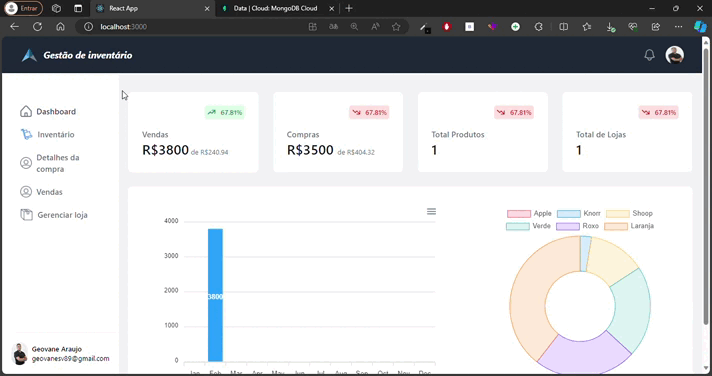Open the user avatar in header
This screenshot has height=376, width=712.
[x=674, y=55]
